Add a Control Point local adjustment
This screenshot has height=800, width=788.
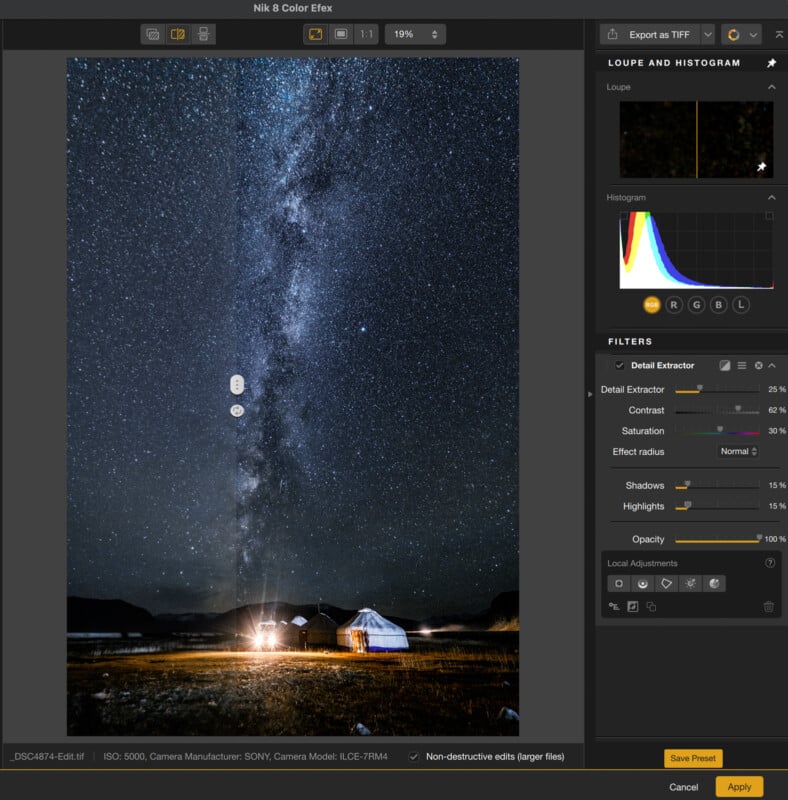pyautogui.click(x=619, y=583)
